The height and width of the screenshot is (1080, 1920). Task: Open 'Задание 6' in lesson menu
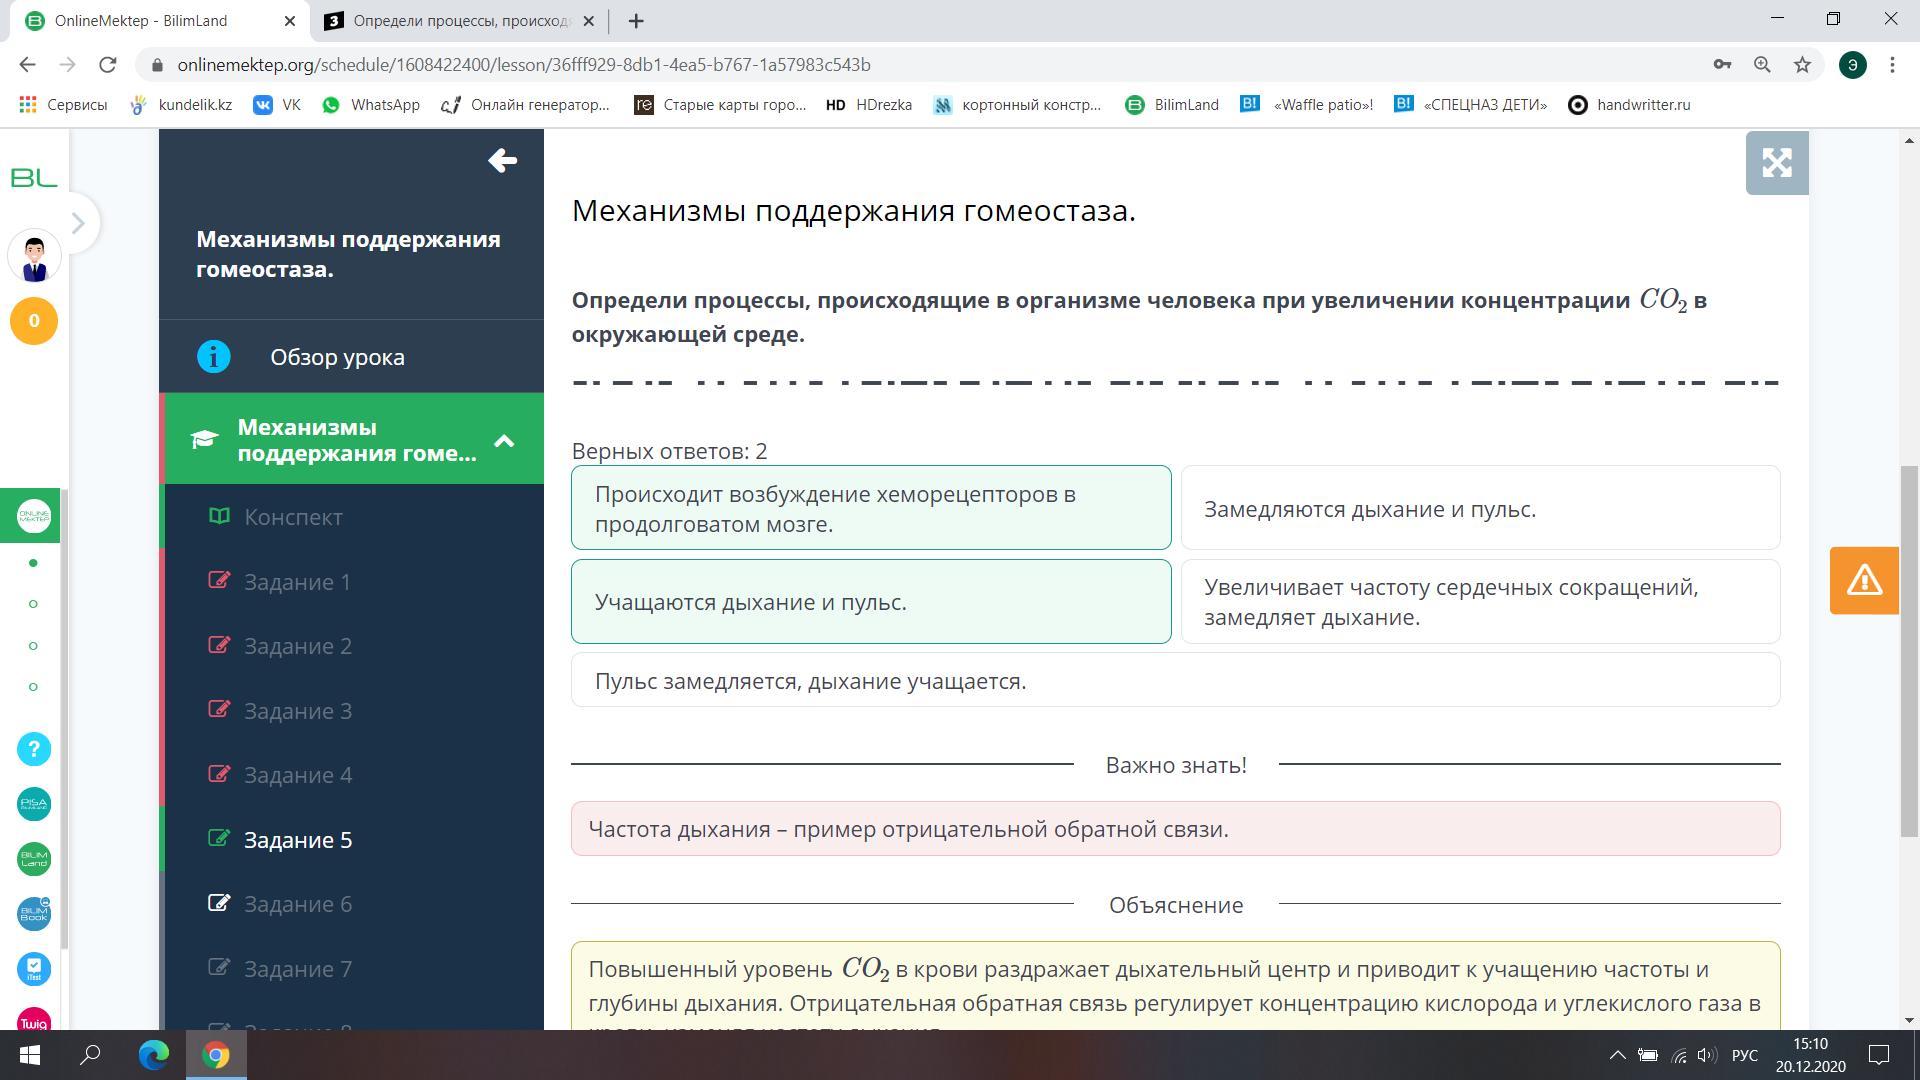[298, 904]
